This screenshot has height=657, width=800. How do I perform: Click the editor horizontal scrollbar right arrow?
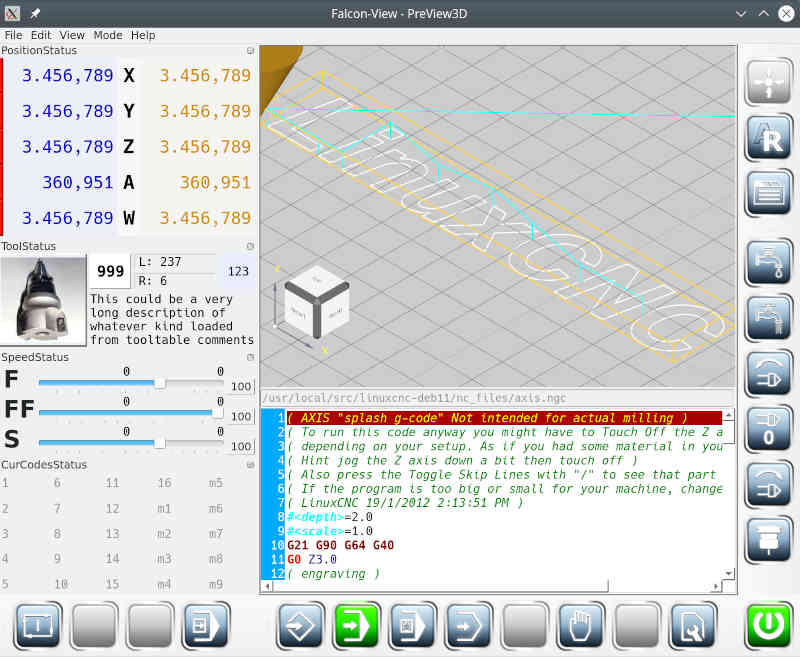click(x=716, y=587)
